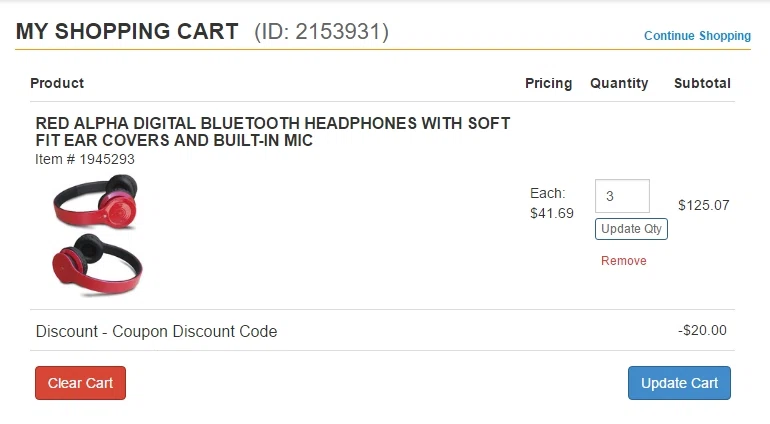Open the top red headphones product image
Image resolution: width=770 pixels, height=424 pixels.
click(x=96, y=202)
